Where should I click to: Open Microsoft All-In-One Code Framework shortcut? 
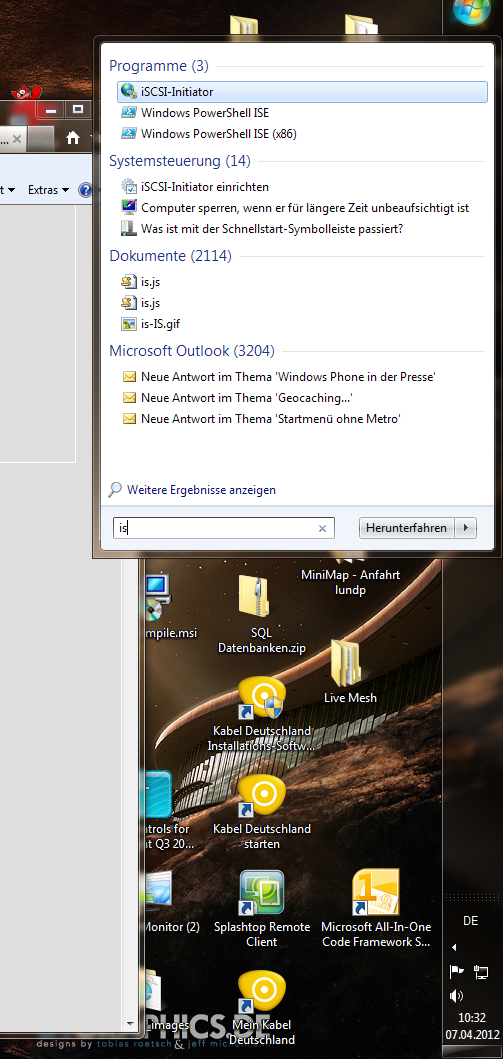coord(376,908)
